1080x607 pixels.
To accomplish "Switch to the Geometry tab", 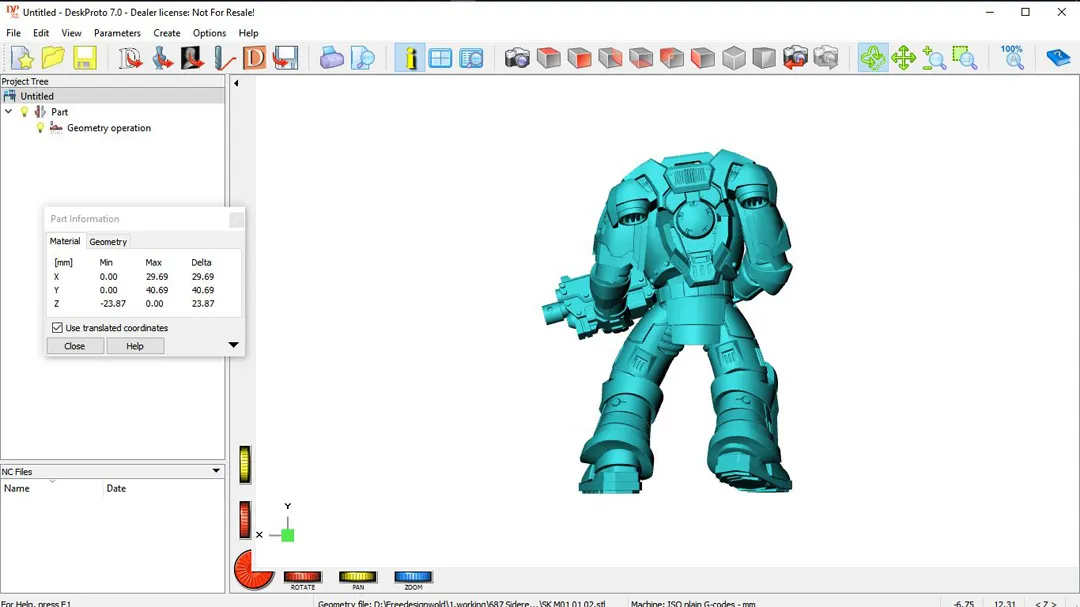I will tap(108, 242).
